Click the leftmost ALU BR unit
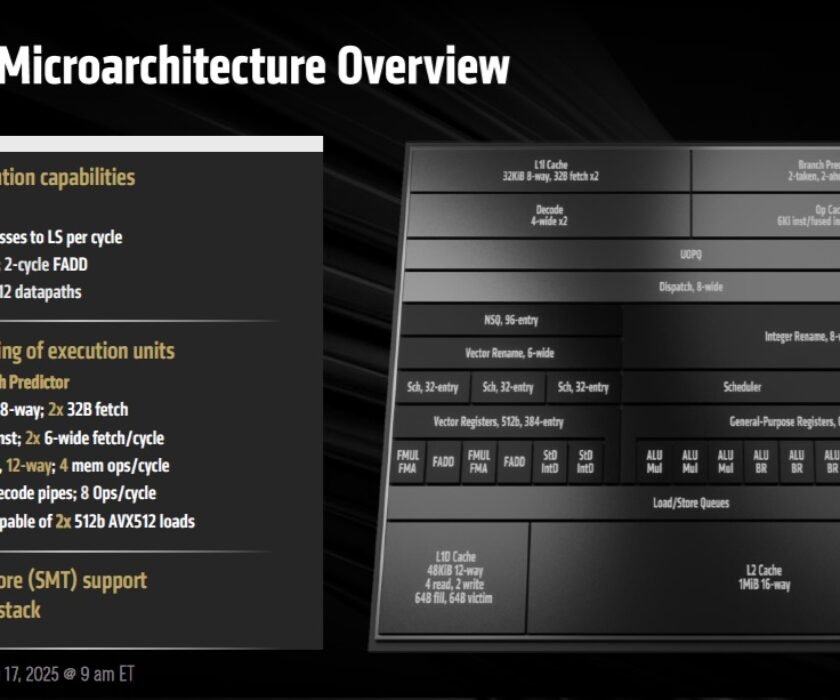The image size is (840, 700). point(761,462)
